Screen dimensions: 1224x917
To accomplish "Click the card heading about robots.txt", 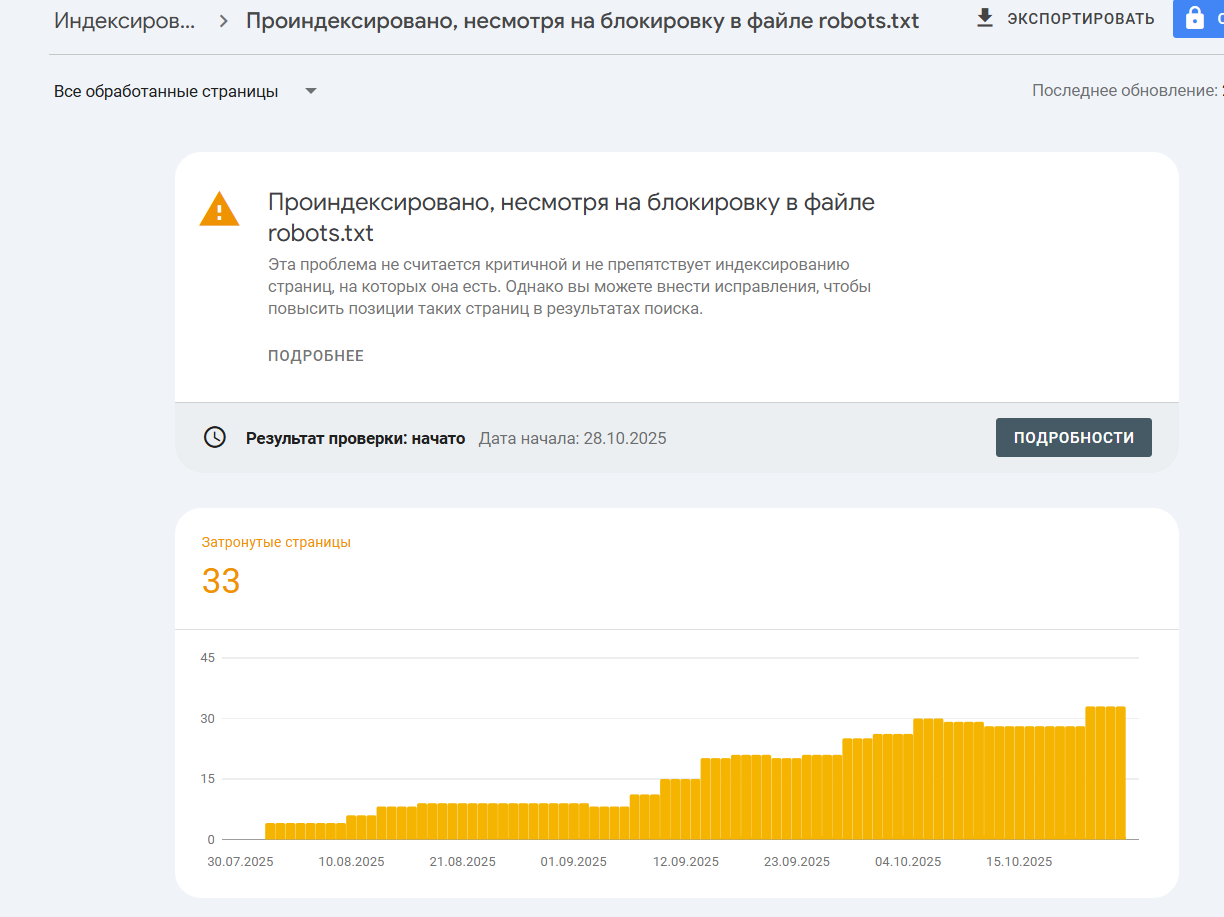I will coord(571,218).
